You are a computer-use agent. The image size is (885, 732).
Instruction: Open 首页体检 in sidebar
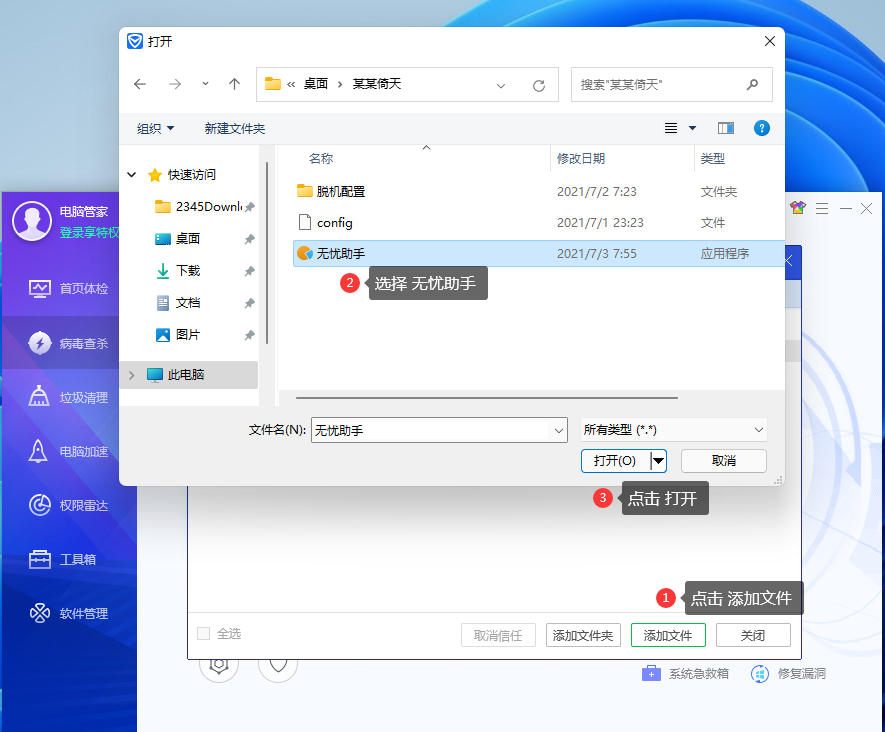point(68,289)
